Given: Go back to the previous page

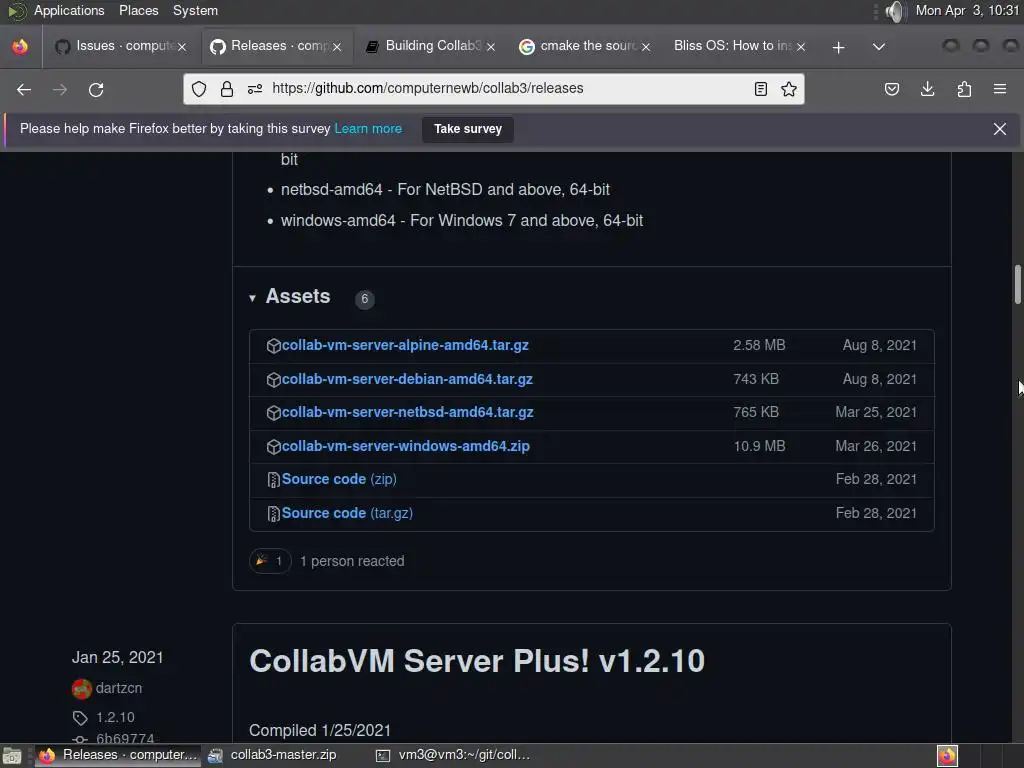Looking at the screenshot, I should tap(24, 89).
